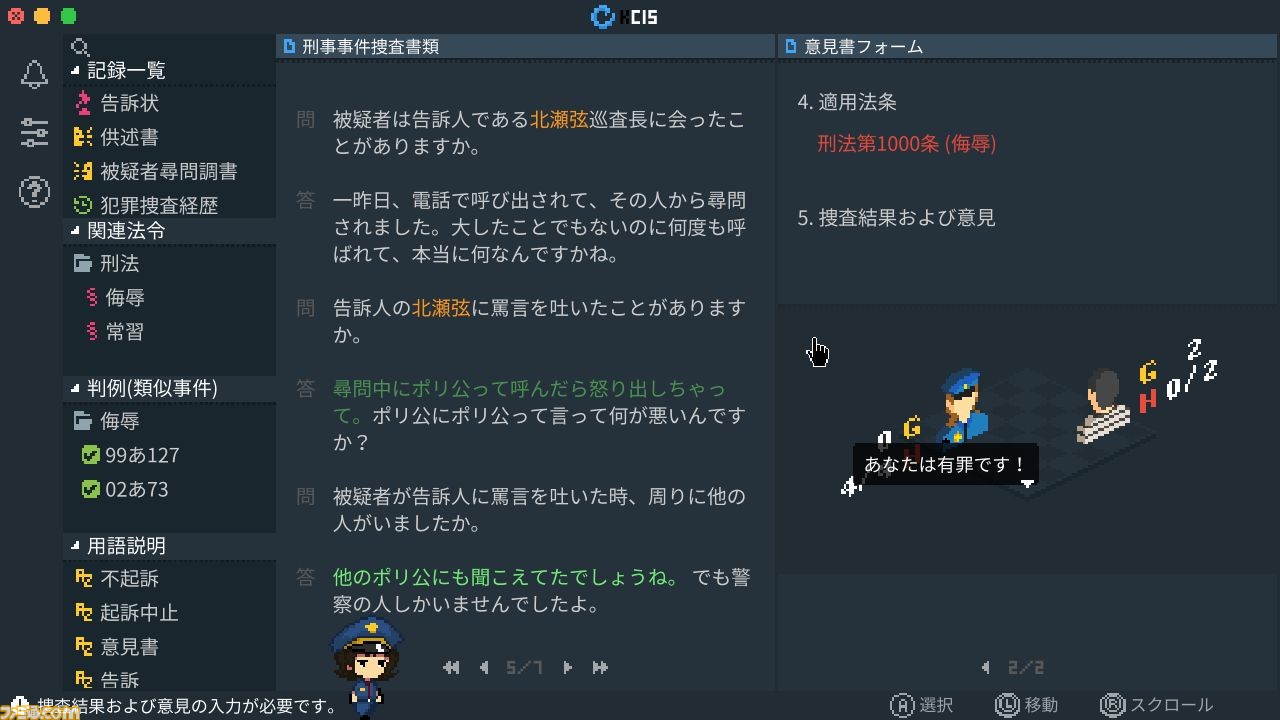Open the 被疑者尋問調書 record
Screen dimensions: 1280x720
pos(155,171)
